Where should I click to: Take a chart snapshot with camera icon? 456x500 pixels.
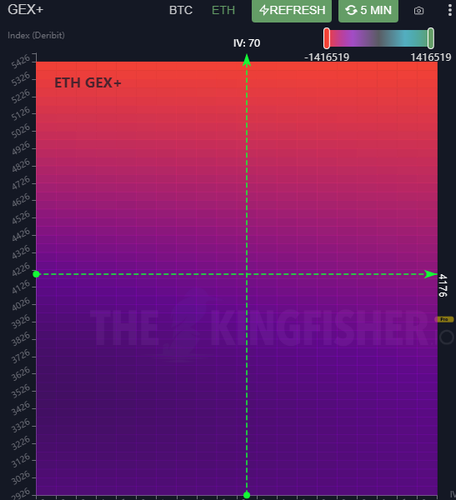pyautogui.click(x=419, y=11)
